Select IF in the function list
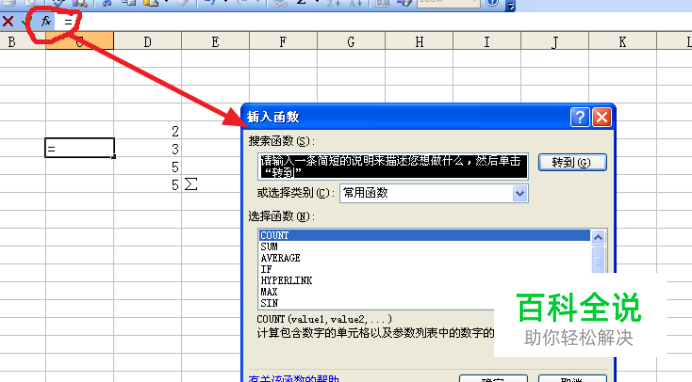Screen dimensions: 692x382 [x=425, y=270]
